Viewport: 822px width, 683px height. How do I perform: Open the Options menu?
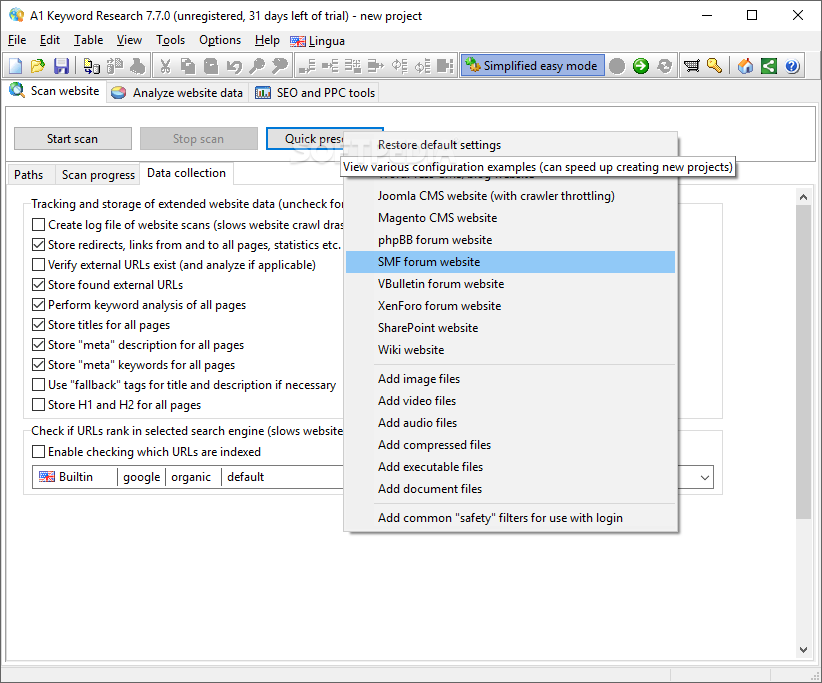click(220, 40)
